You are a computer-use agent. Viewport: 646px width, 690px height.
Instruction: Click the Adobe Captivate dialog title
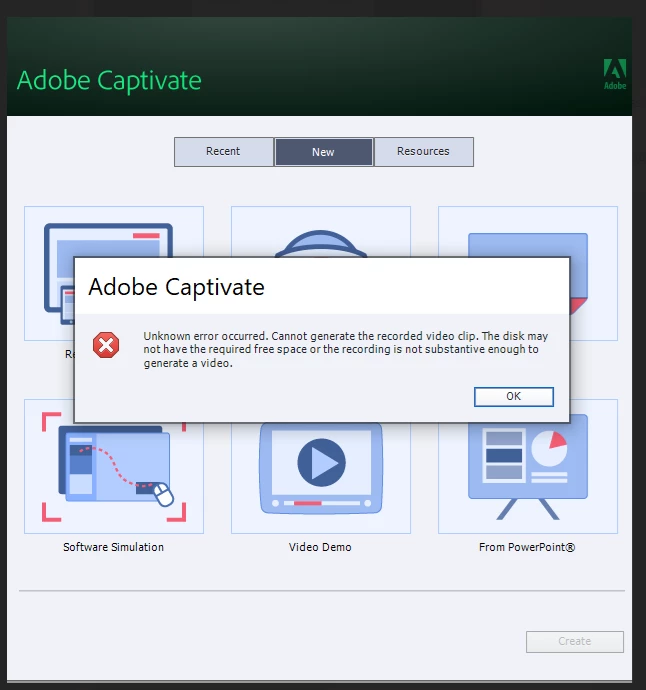(176, 288)
